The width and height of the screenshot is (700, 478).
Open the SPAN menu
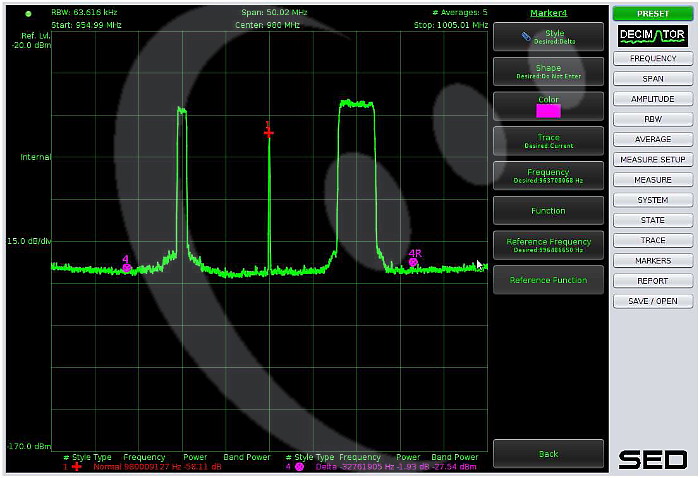click(x=652, y=78)
